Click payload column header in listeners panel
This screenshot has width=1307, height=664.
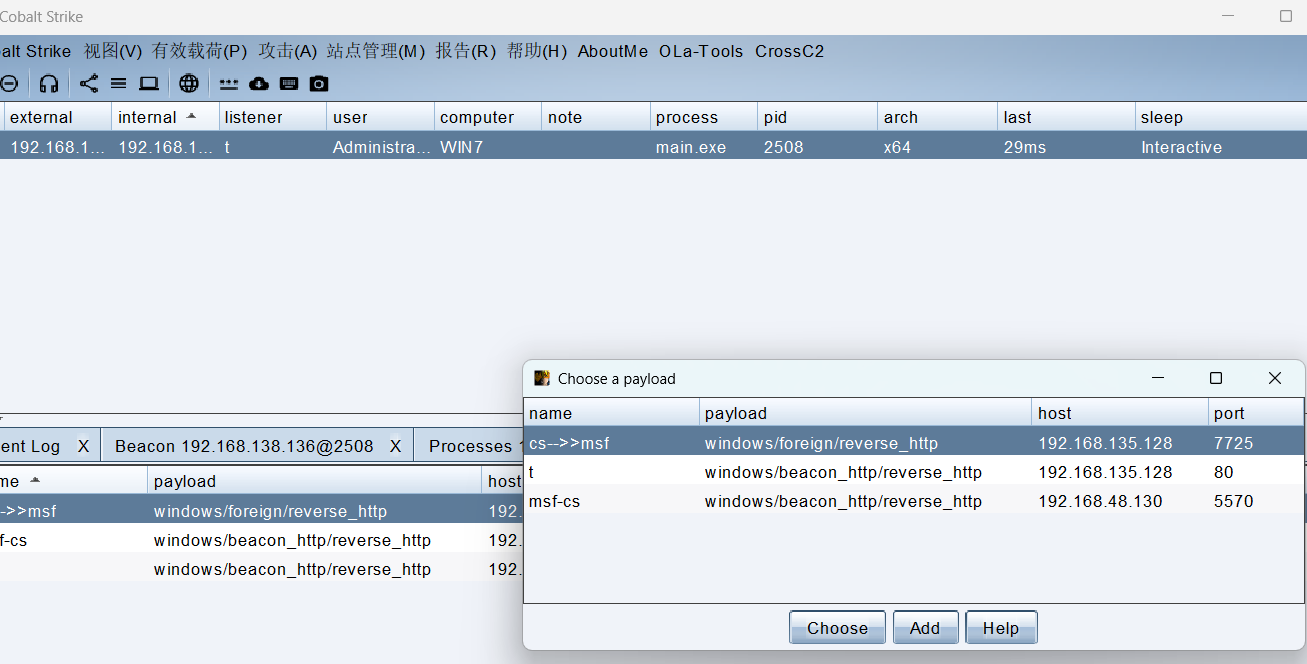pos(315,481)
